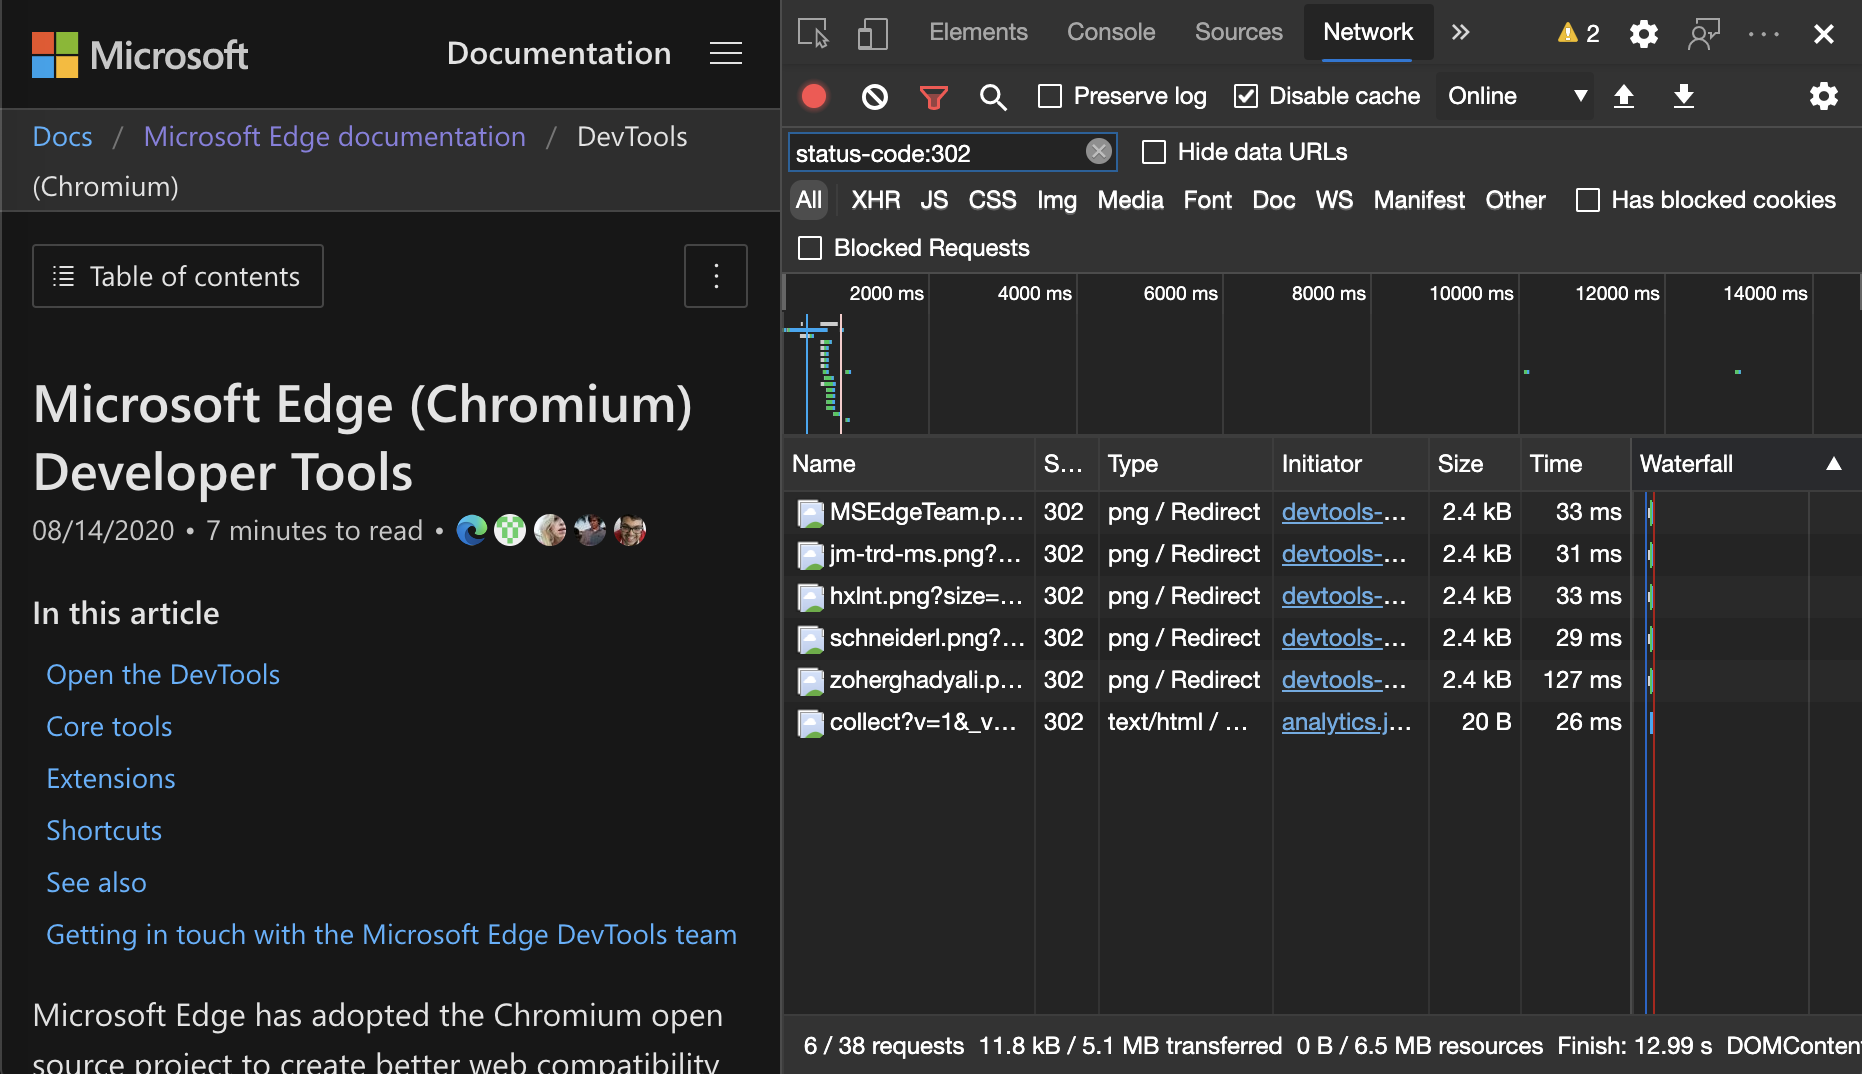This screenshot has width=1862, height=1074.
Task: Open the Core tools article link
Action: [109, 727]
